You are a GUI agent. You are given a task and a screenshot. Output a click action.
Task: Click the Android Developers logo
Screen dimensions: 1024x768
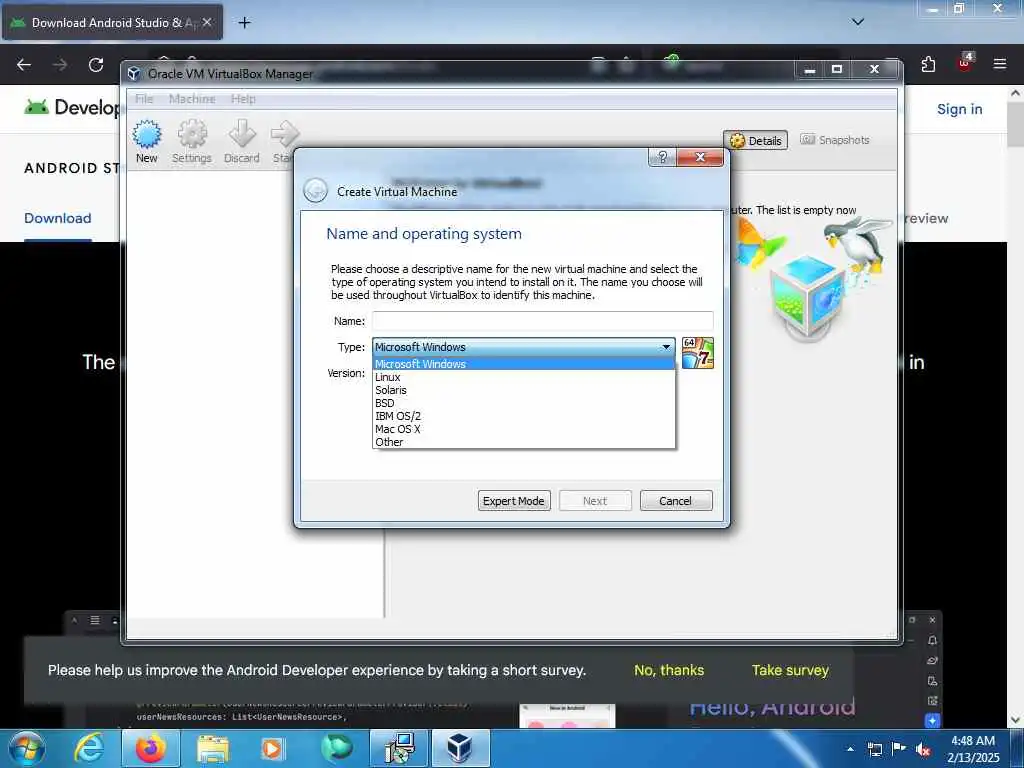click(x=72, y=106)
